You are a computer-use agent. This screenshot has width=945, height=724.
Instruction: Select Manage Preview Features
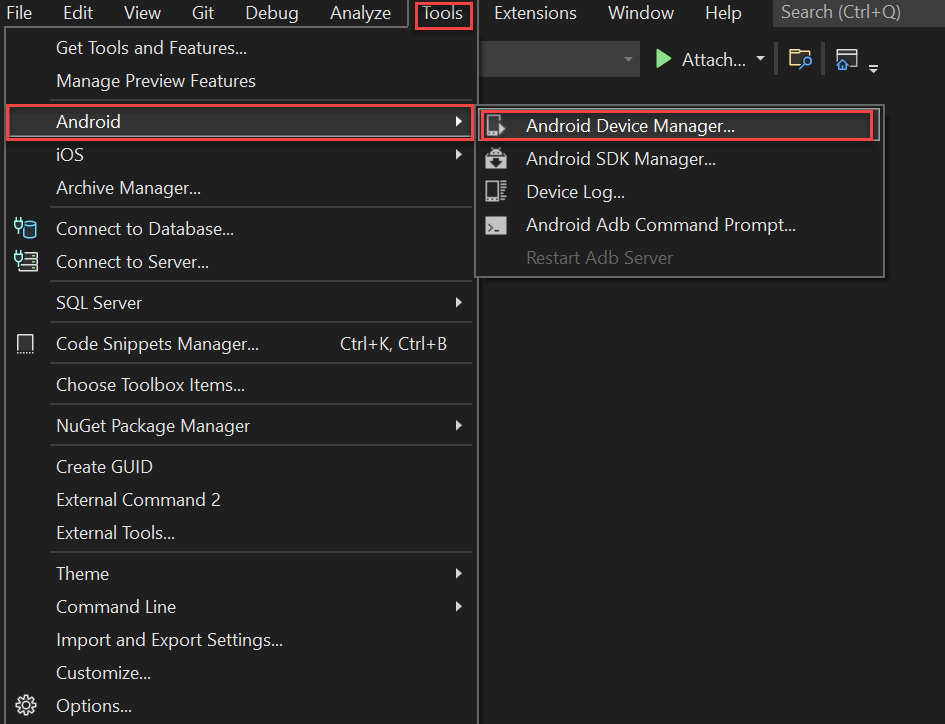coord(240,81)
